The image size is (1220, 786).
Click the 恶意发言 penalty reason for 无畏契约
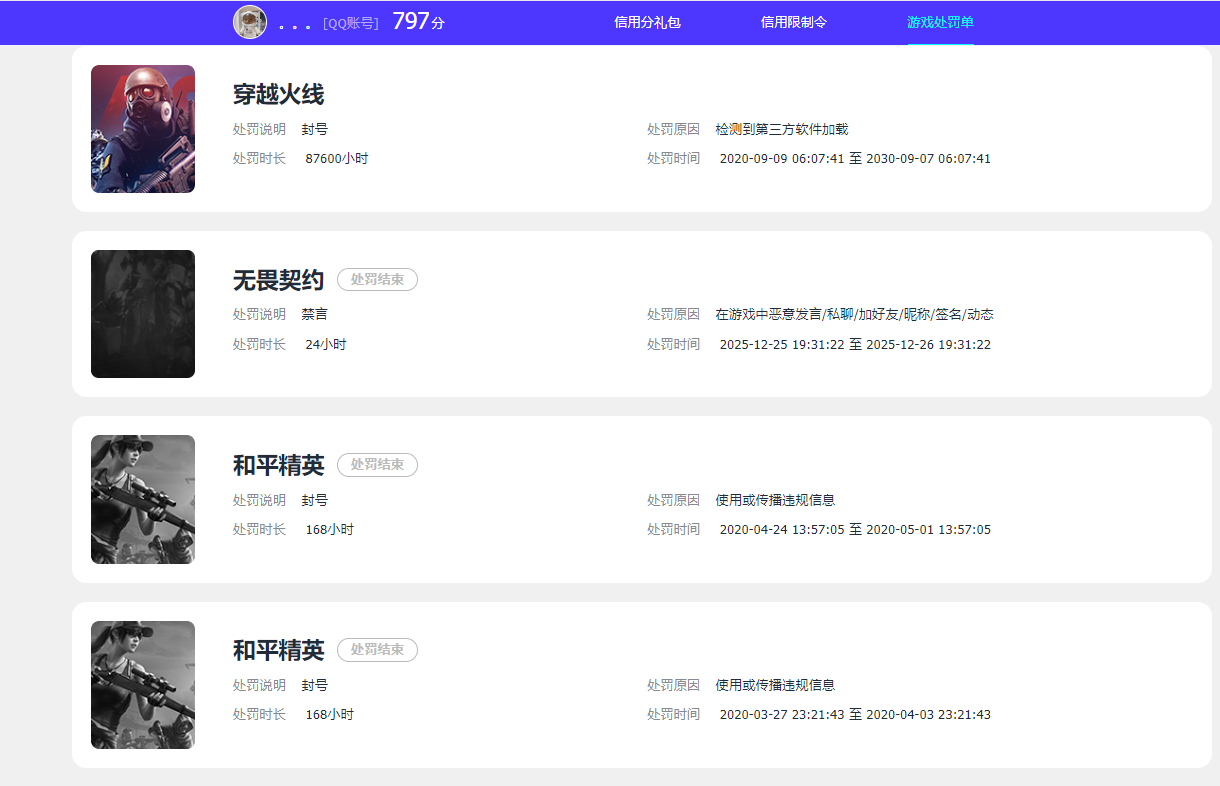(855, 313)
